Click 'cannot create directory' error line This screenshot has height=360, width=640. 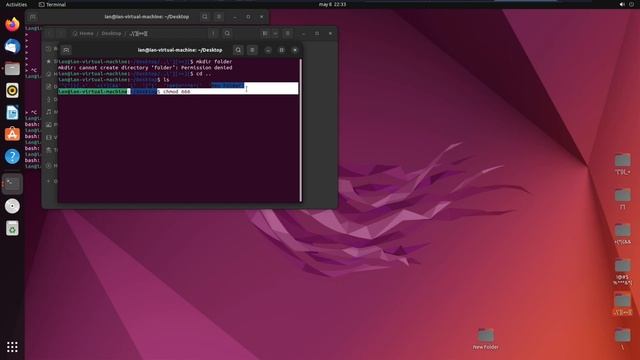point(145,68)
